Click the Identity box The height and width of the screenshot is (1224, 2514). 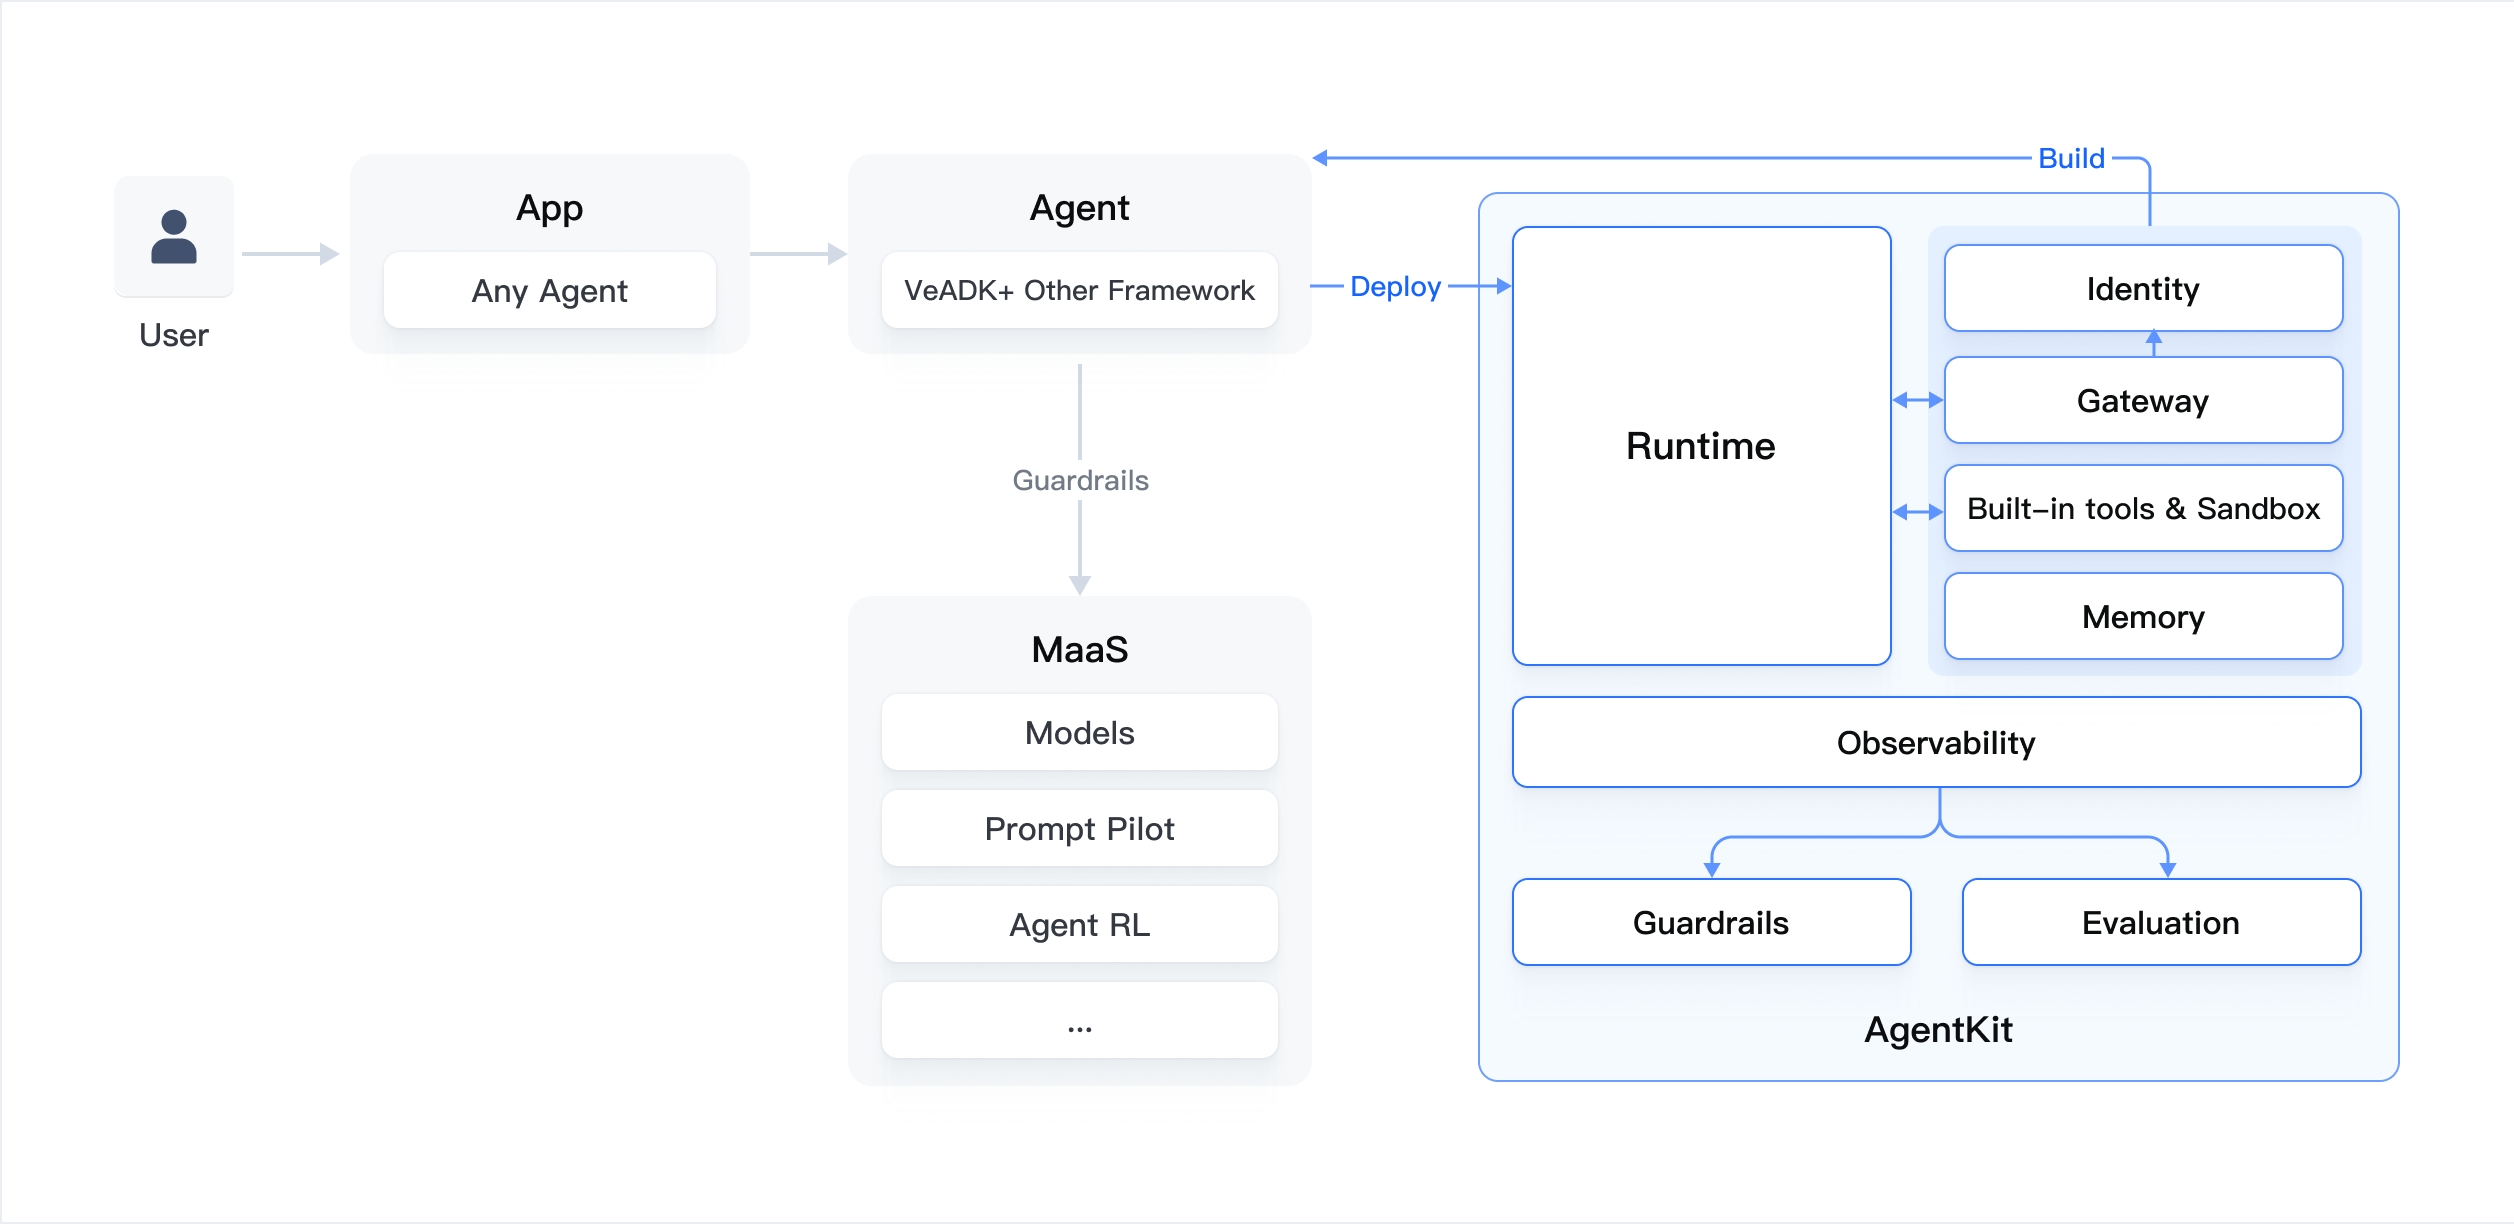click(x=2142, y=289)
